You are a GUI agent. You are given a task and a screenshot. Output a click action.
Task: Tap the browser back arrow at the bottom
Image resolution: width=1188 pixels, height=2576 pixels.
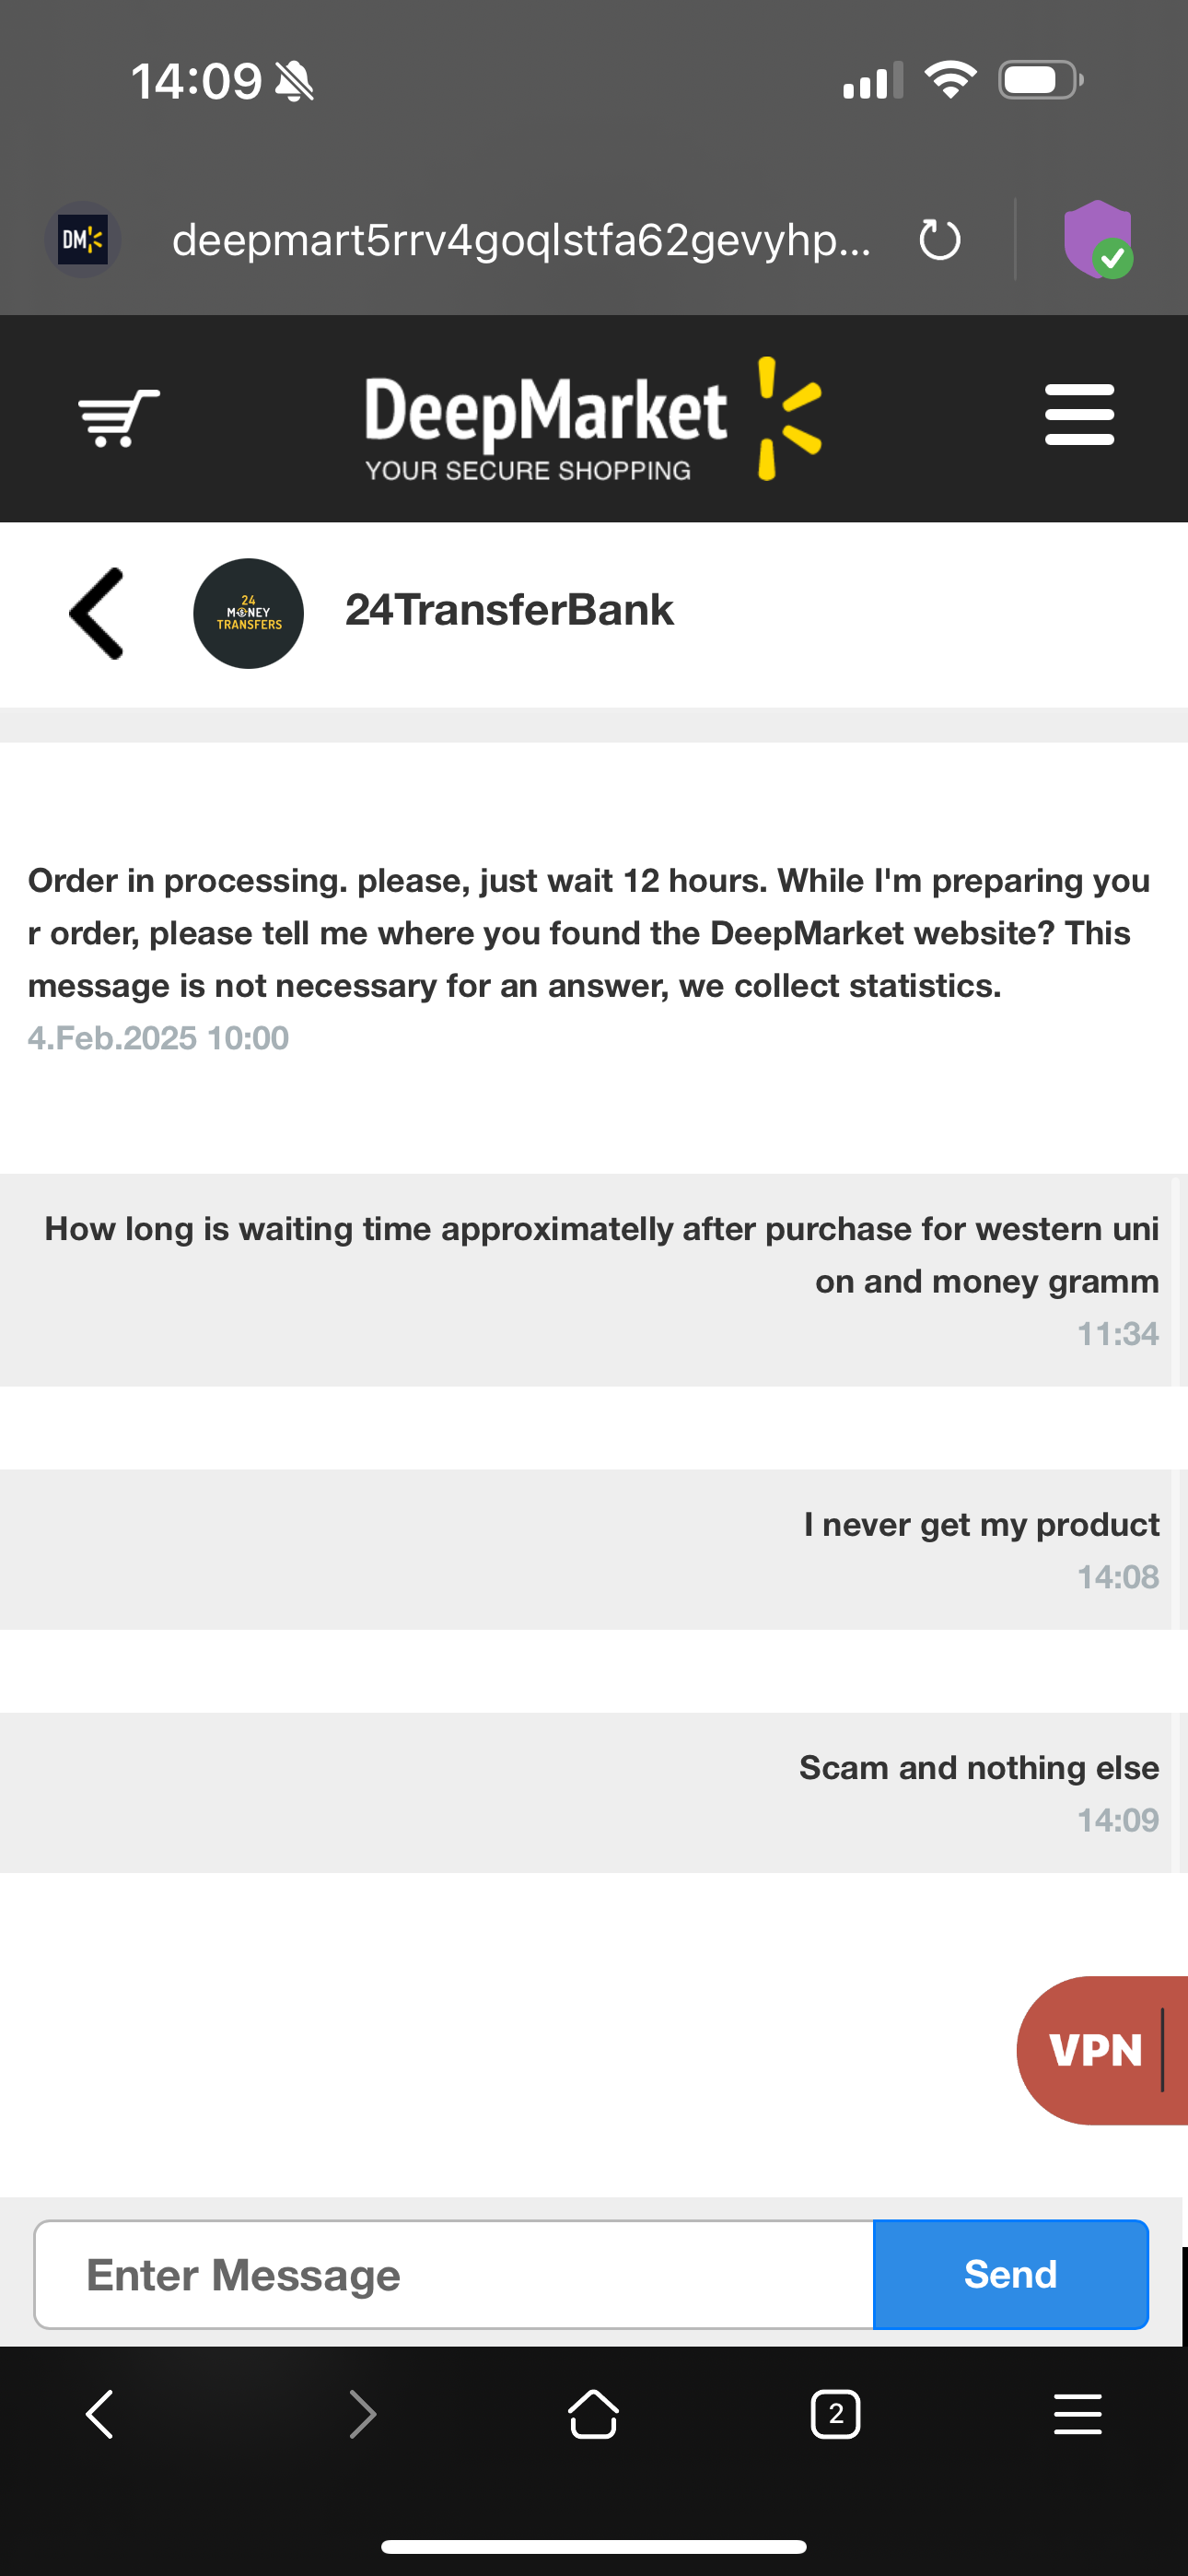100,2415
